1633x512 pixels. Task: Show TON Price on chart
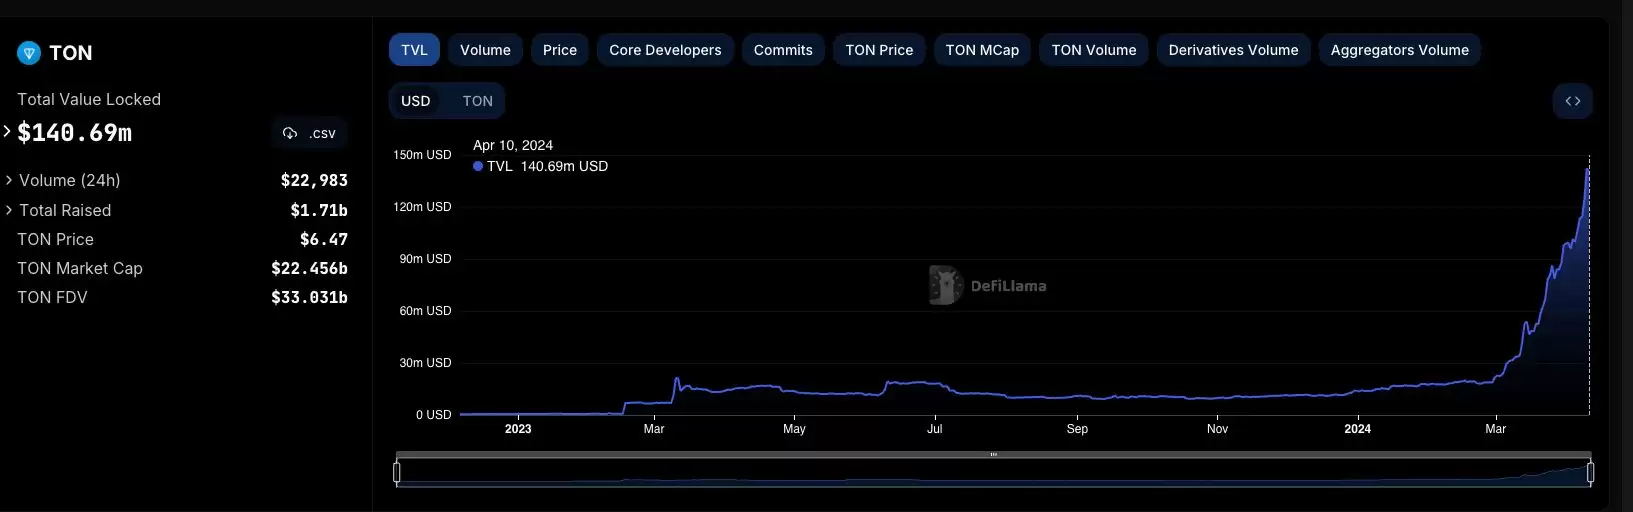879,50
